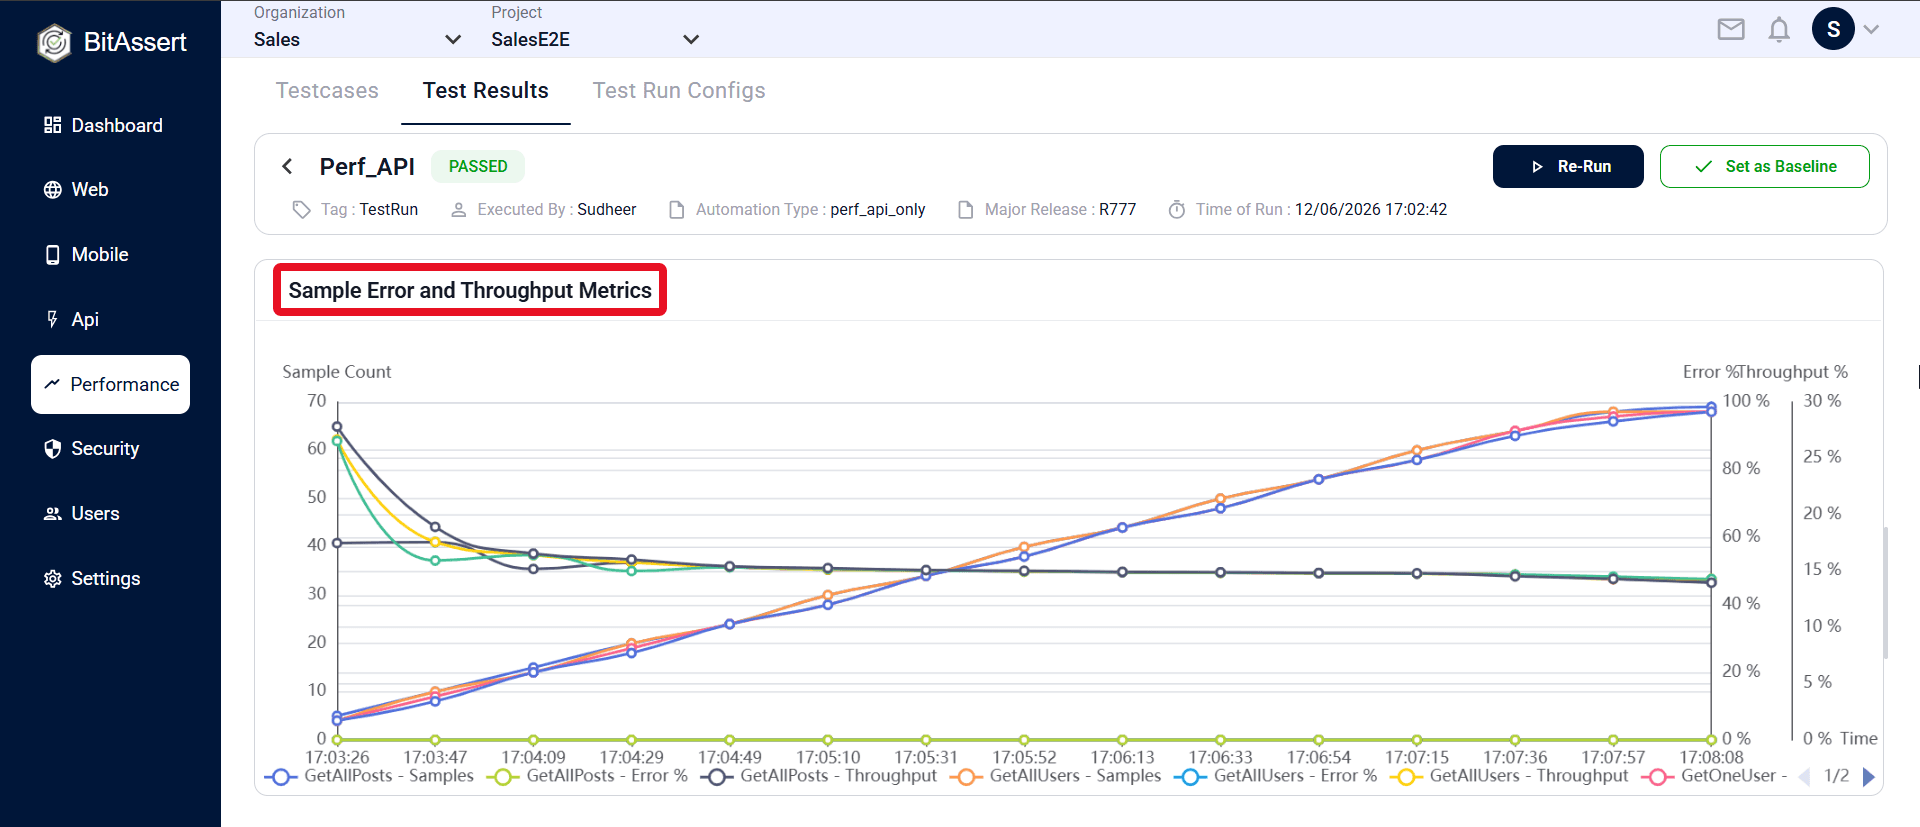Go back using the left arrow beside Perf_API
The image size is (1920, 827).
tap(287, 166)
